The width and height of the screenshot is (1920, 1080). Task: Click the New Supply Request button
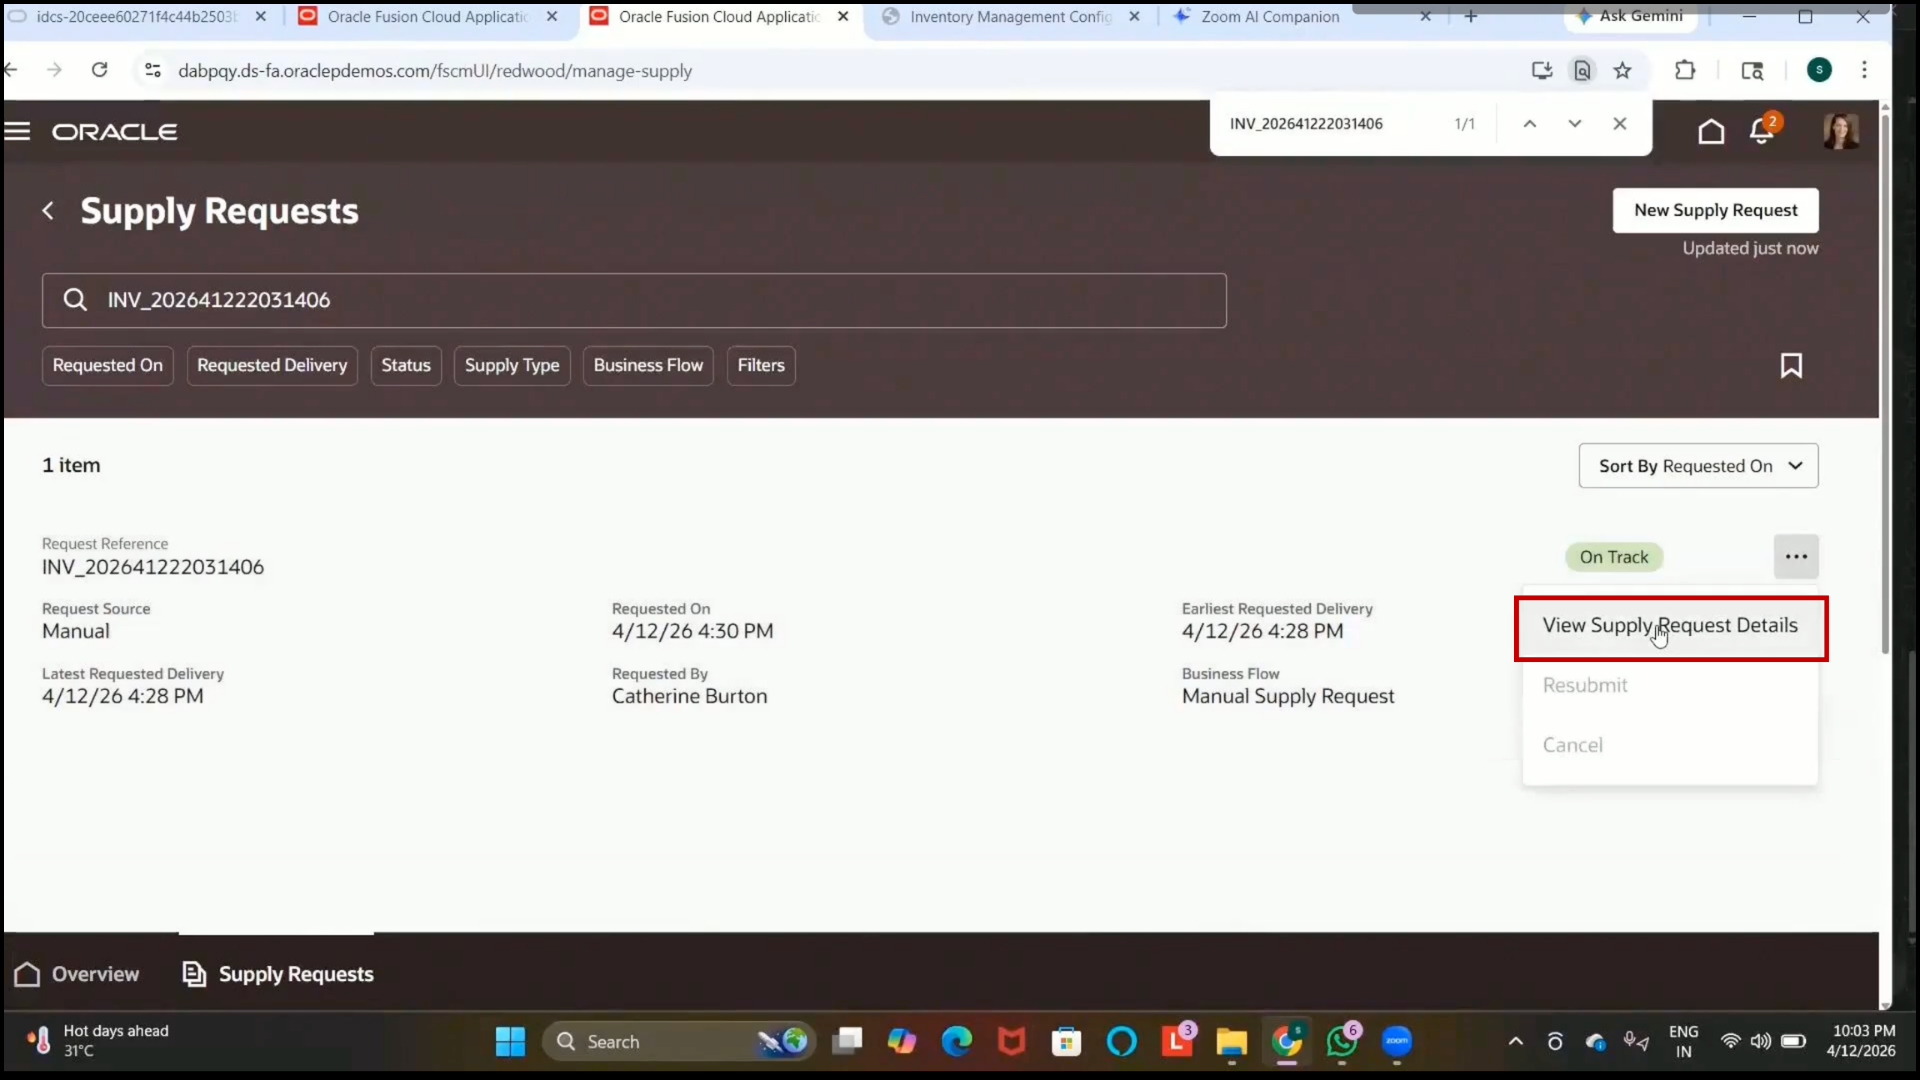[x=1716, y=211]
